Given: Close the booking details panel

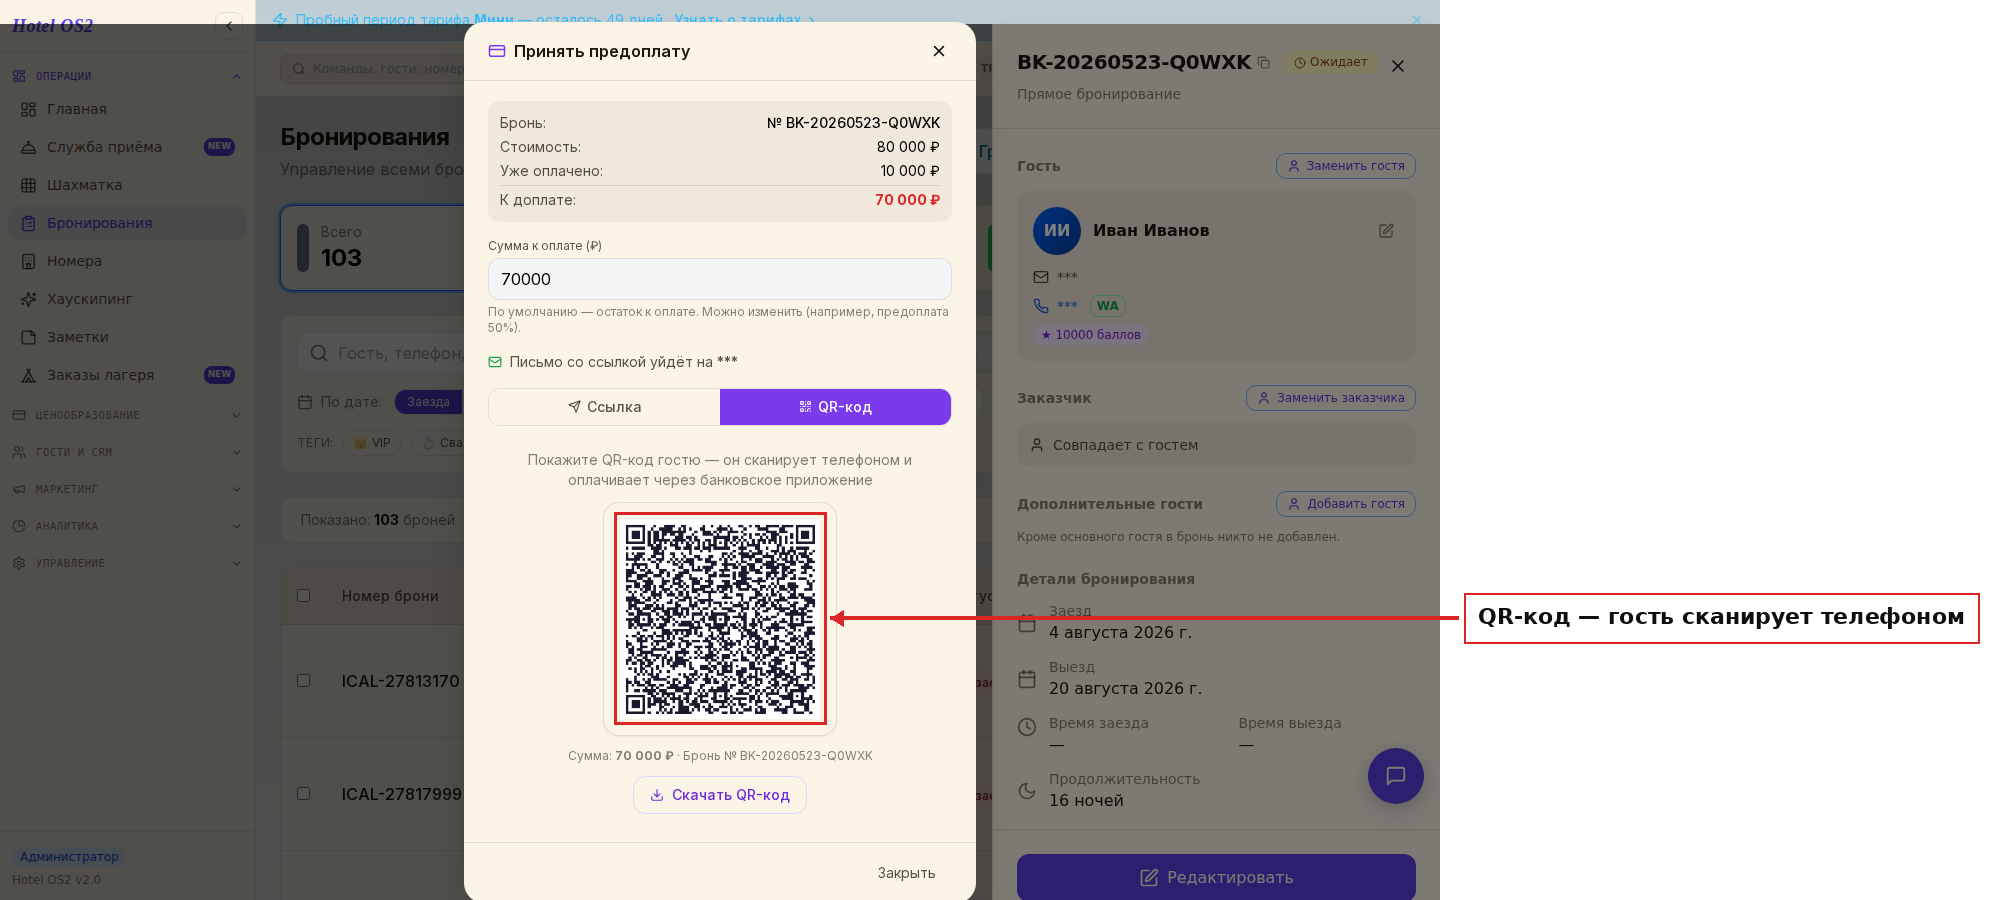Looking at the screenshot, I should click(1398, 66).
